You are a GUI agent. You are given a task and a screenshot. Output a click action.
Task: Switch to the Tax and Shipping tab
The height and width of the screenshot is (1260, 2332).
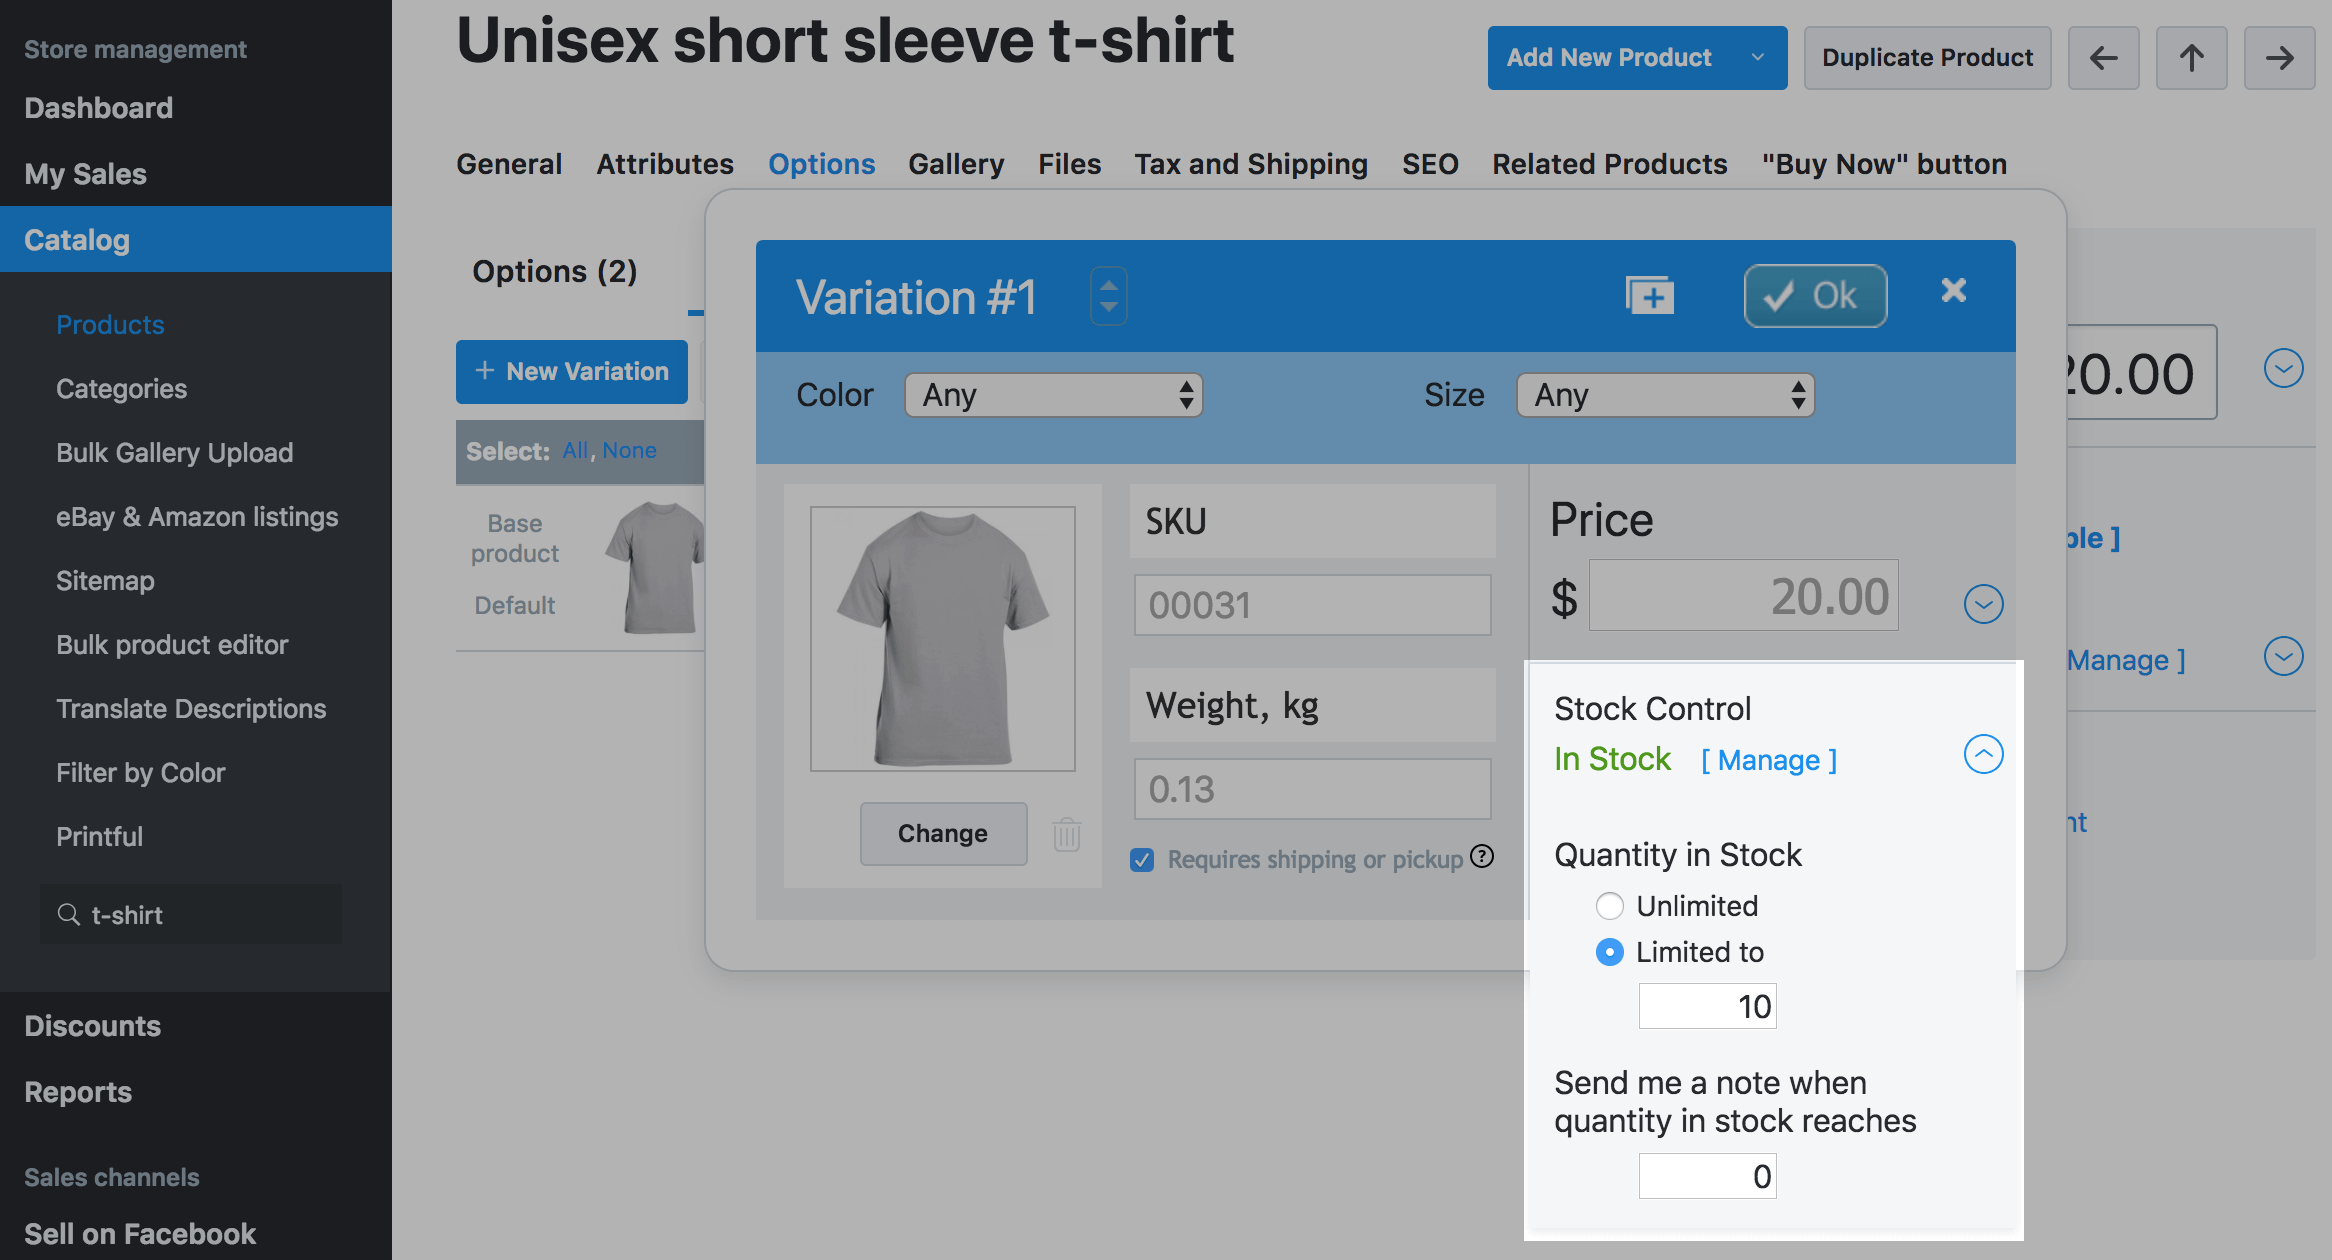coord(1250,164)
